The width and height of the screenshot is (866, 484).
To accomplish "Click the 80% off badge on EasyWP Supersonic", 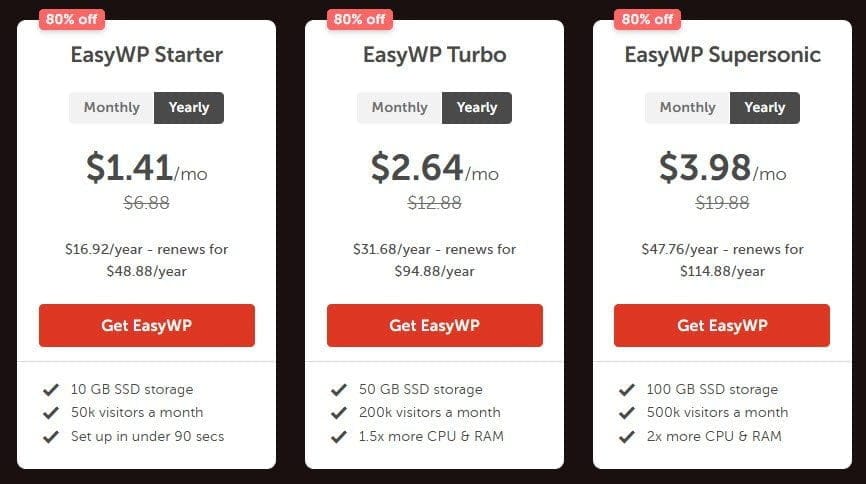I will click(x=649, y=19).
